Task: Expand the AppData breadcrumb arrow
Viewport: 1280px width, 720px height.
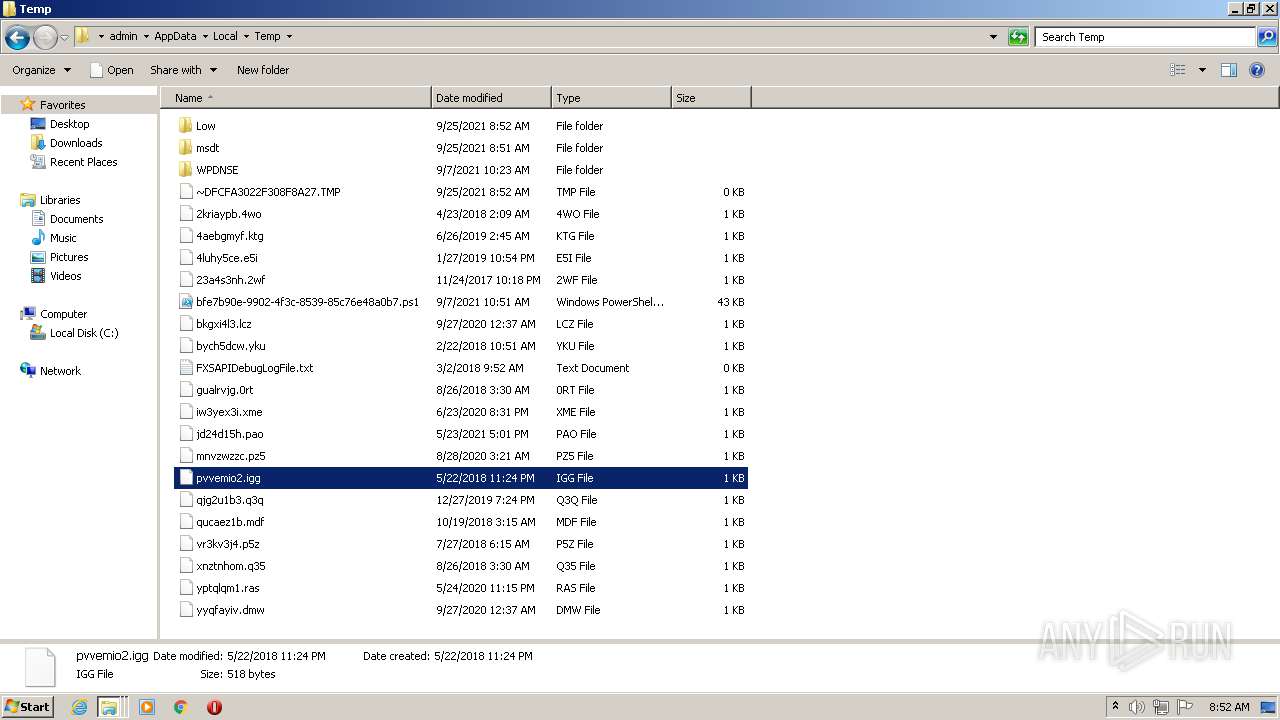Action: tap(204, 37)
